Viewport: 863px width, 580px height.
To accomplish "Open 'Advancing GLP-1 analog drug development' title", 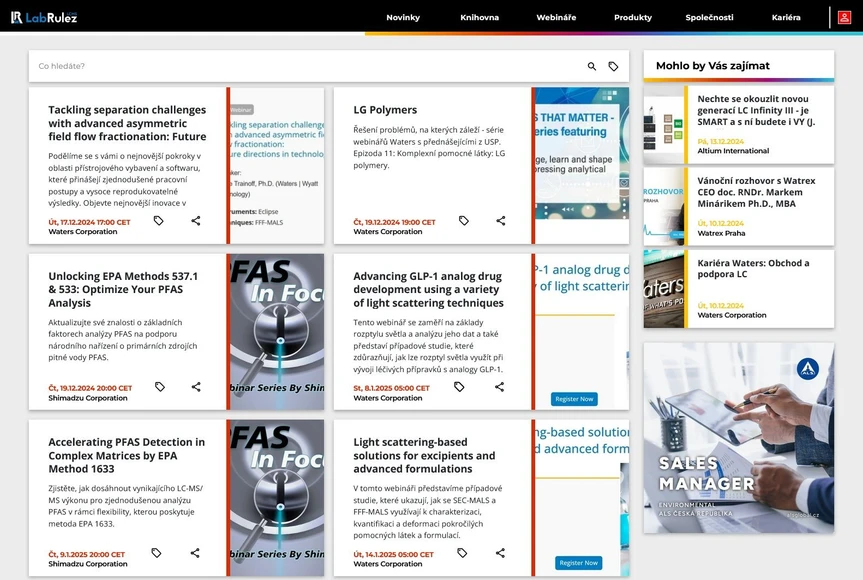I will (x=428, y=289).
